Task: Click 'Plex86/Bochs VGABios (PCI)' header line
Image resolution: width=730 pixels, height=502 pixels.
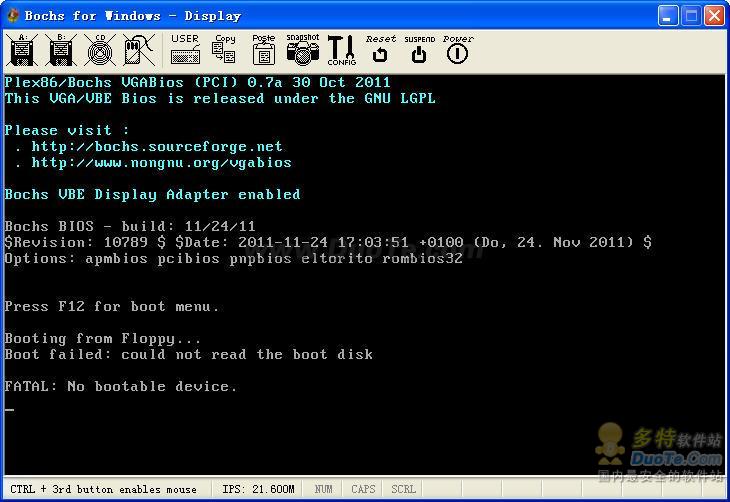Action: [197, 82]
